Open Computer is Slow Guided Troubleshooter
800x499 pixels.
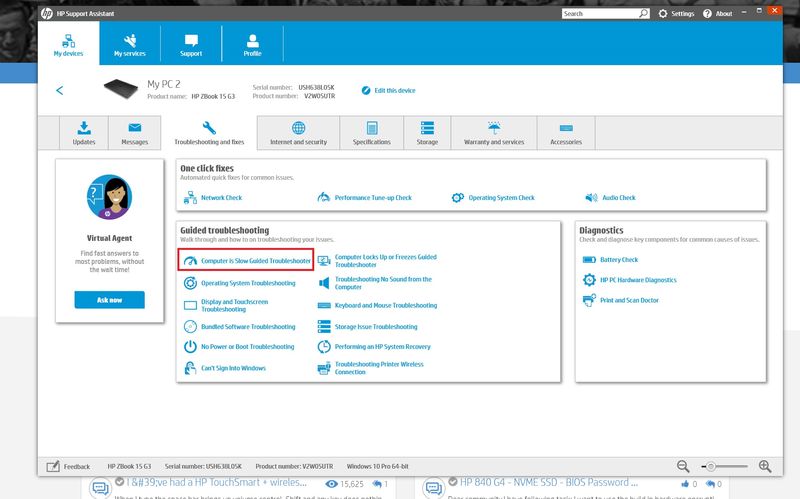coord(256,261)
